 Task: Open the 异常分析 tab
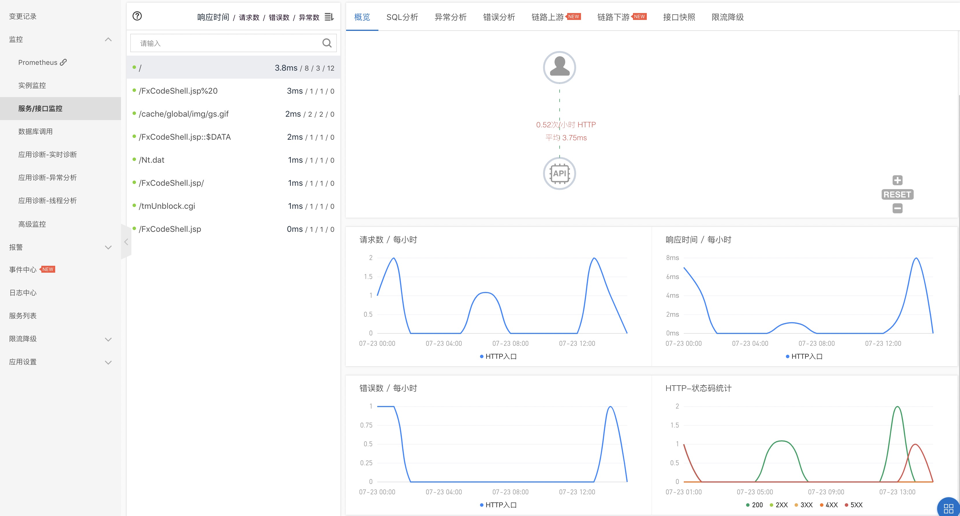[x=451, y=17]
